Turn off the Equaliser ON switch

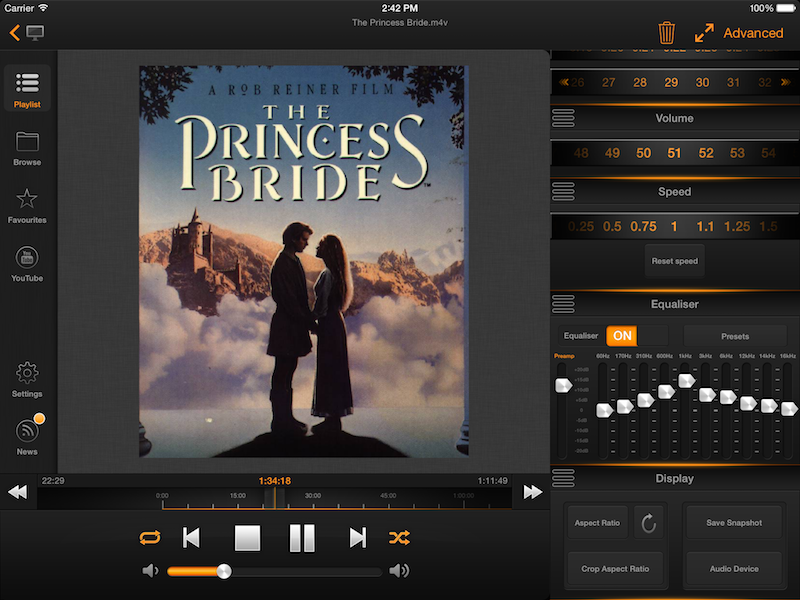pyautogui.click(x=622, y=336)
